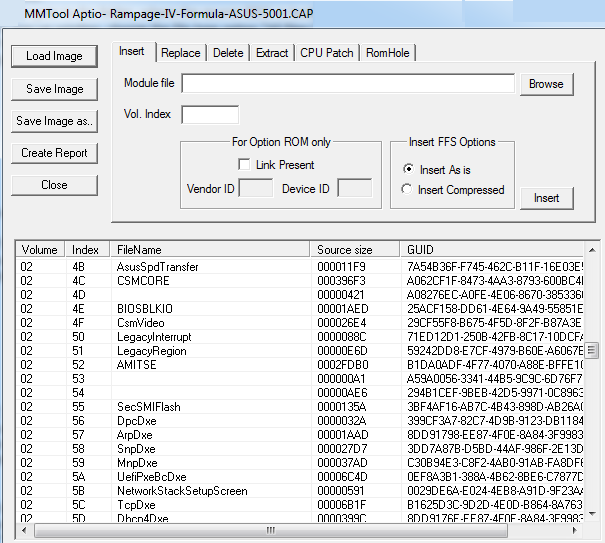Select the AsusSpdTransfer row
This screenshot has height=543, width=605.
[x=300, y=267]
